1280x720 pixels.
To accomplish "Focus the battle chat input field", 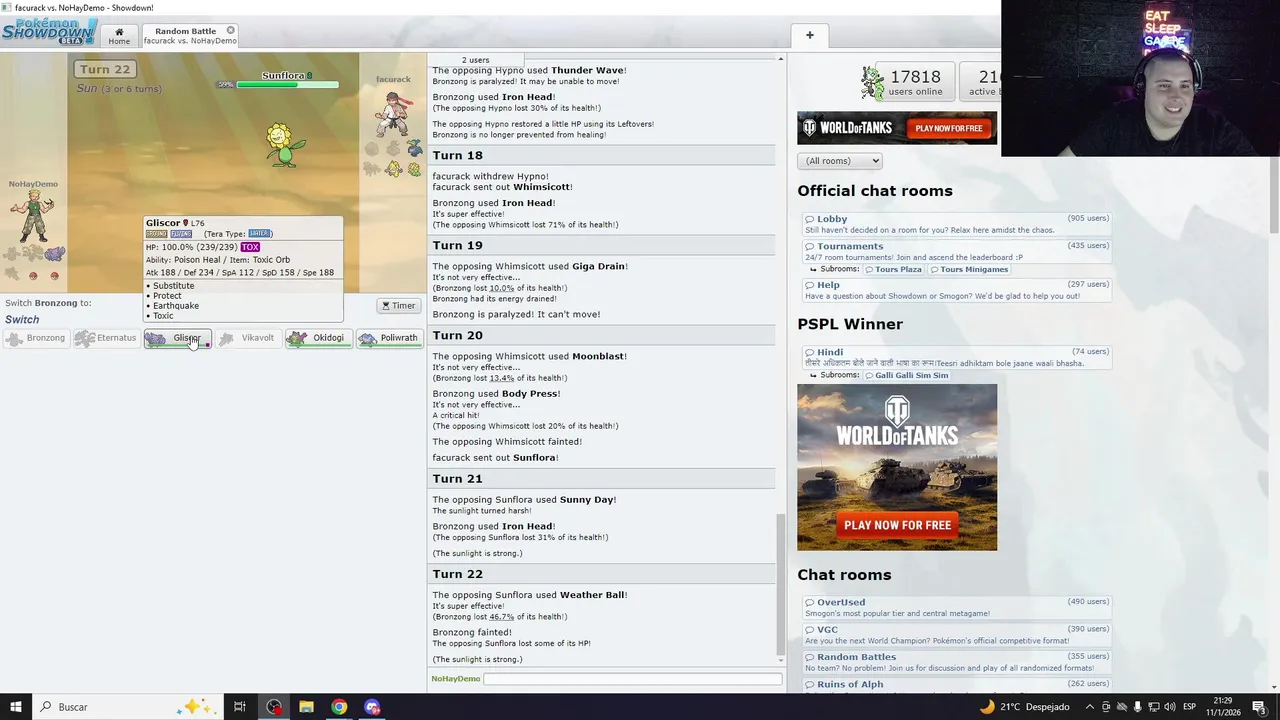I will click(632, 679).
